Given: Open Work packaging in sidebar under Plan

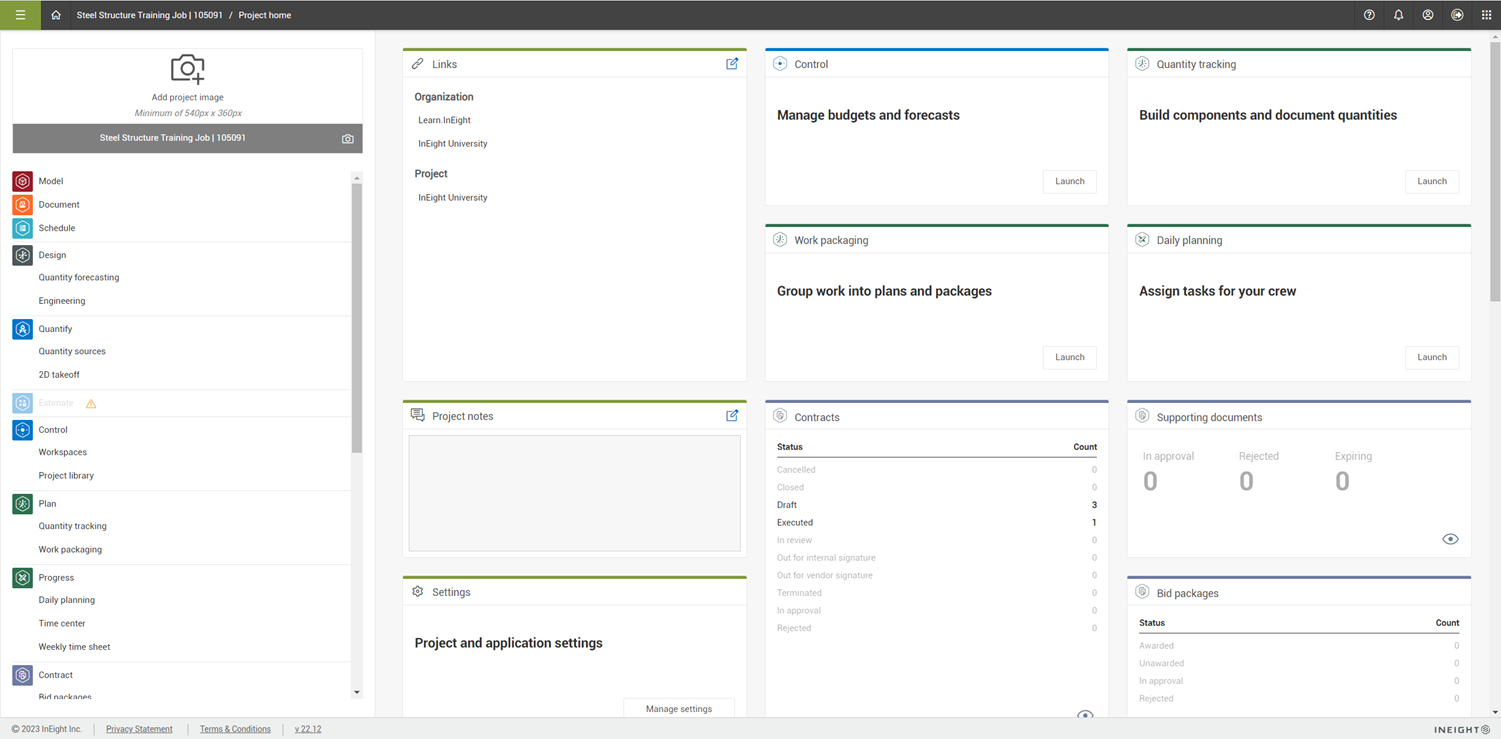Looking at the screenshot, I should [70, 549].
